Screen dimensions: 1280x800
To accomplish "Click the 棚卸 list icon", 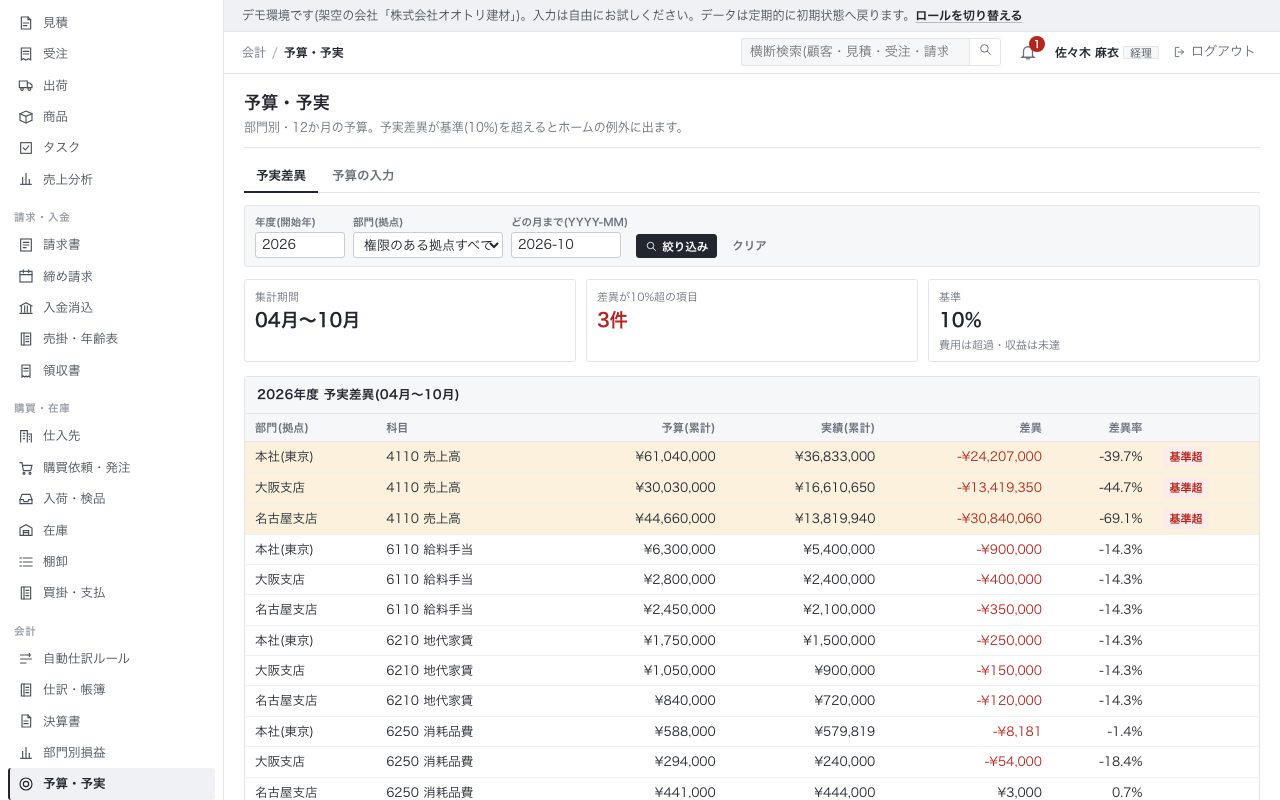I will coord(26,562).
